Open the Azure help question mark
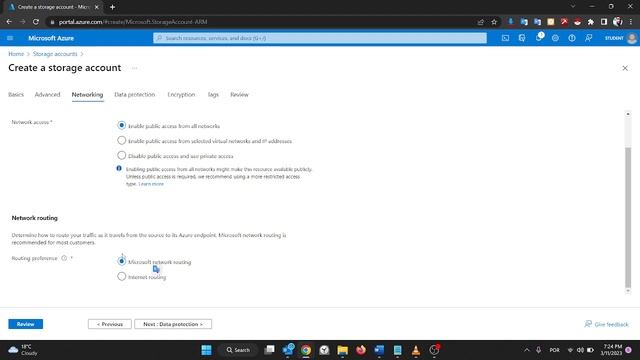This screenshot has height=360, width=640. 572,38
